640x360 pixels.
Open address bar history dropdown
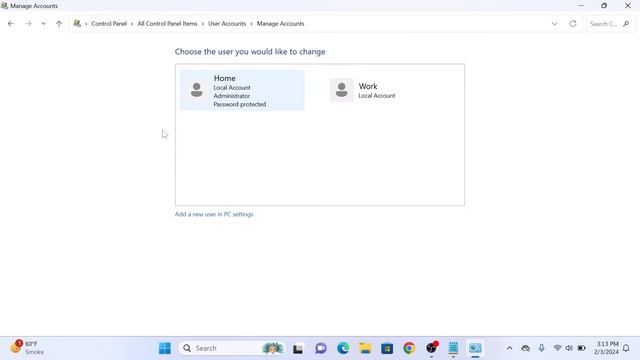pyautogui.click(x=555, y=24)
